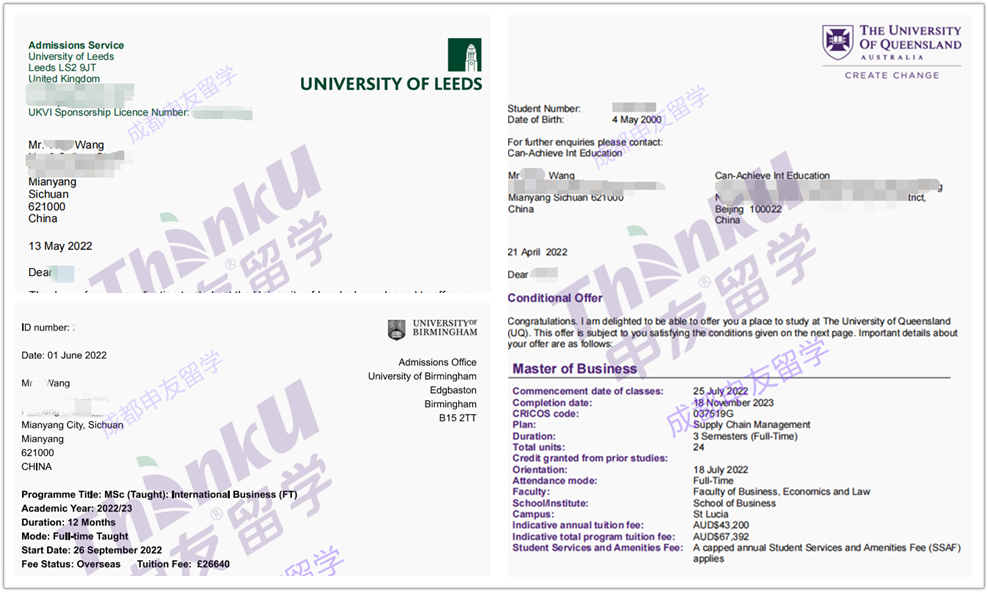Click the University of Leeds tower logo
The image size is (988, 592).
464,54
